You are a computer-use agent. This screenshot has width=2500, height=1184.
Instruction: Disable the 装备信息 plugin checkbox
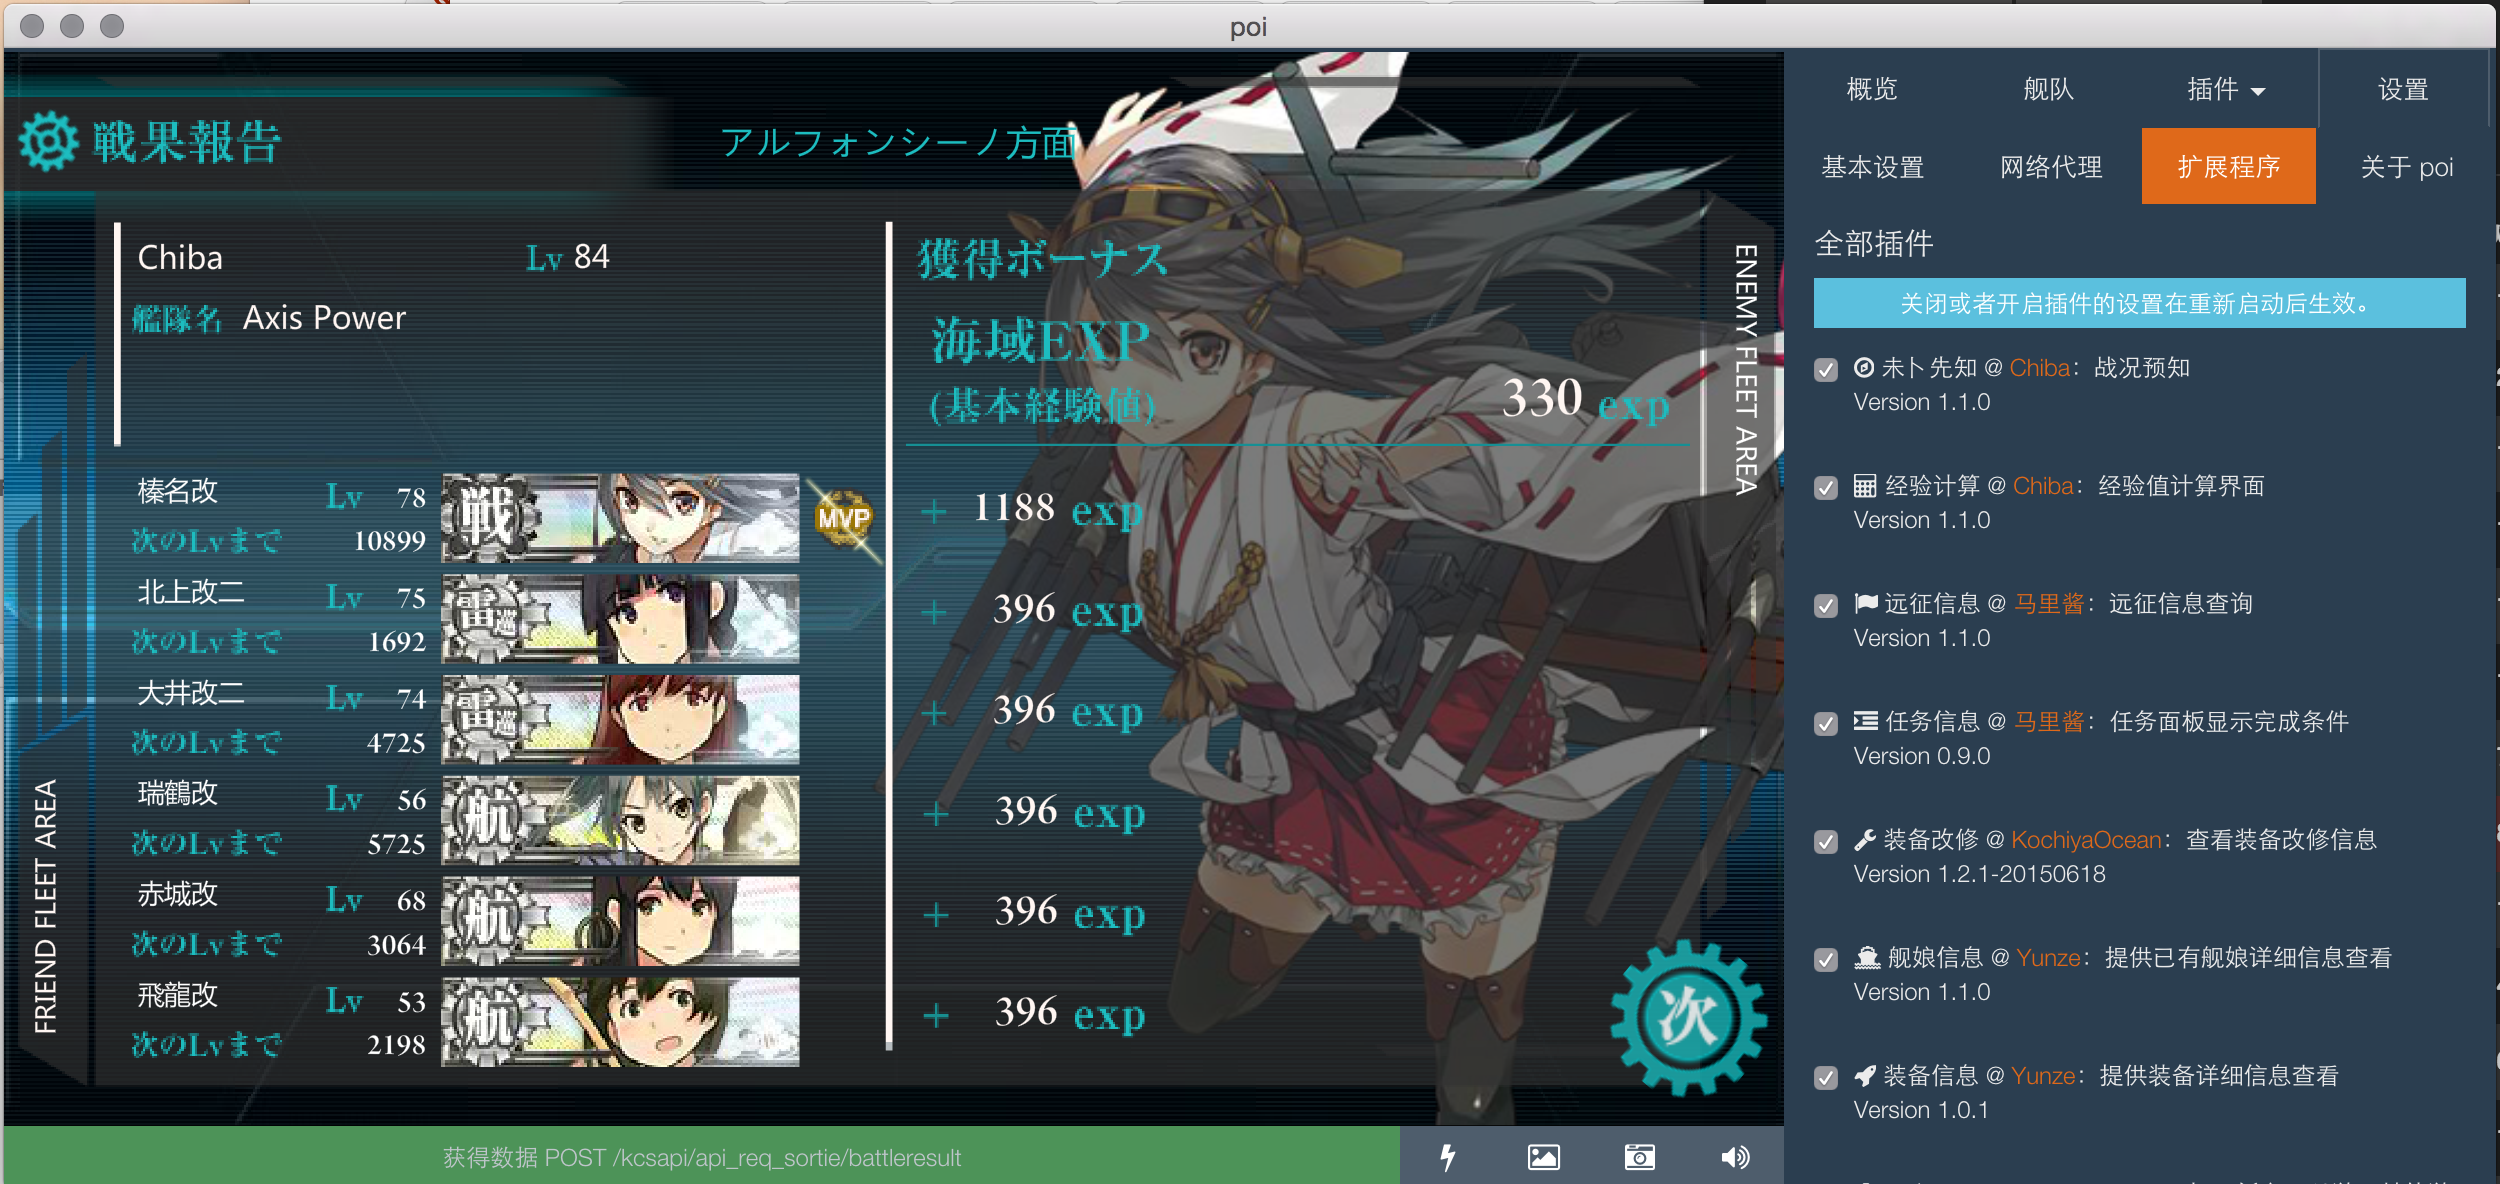tap(1825, 1077)
